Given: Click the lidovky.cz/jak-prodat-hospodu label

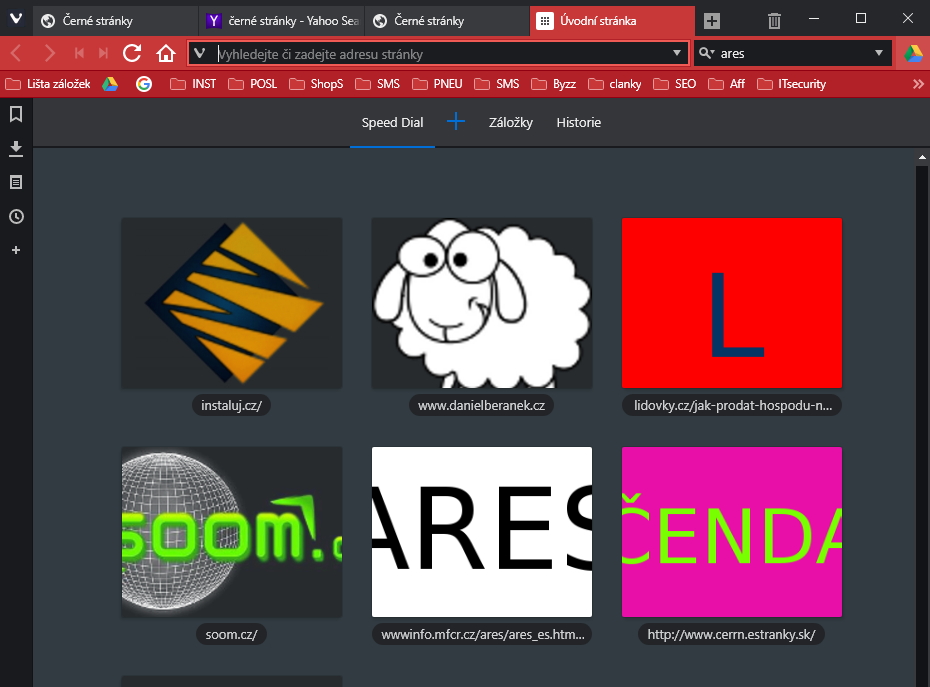Looking at the screenshot, I should (x=732, y=405).
